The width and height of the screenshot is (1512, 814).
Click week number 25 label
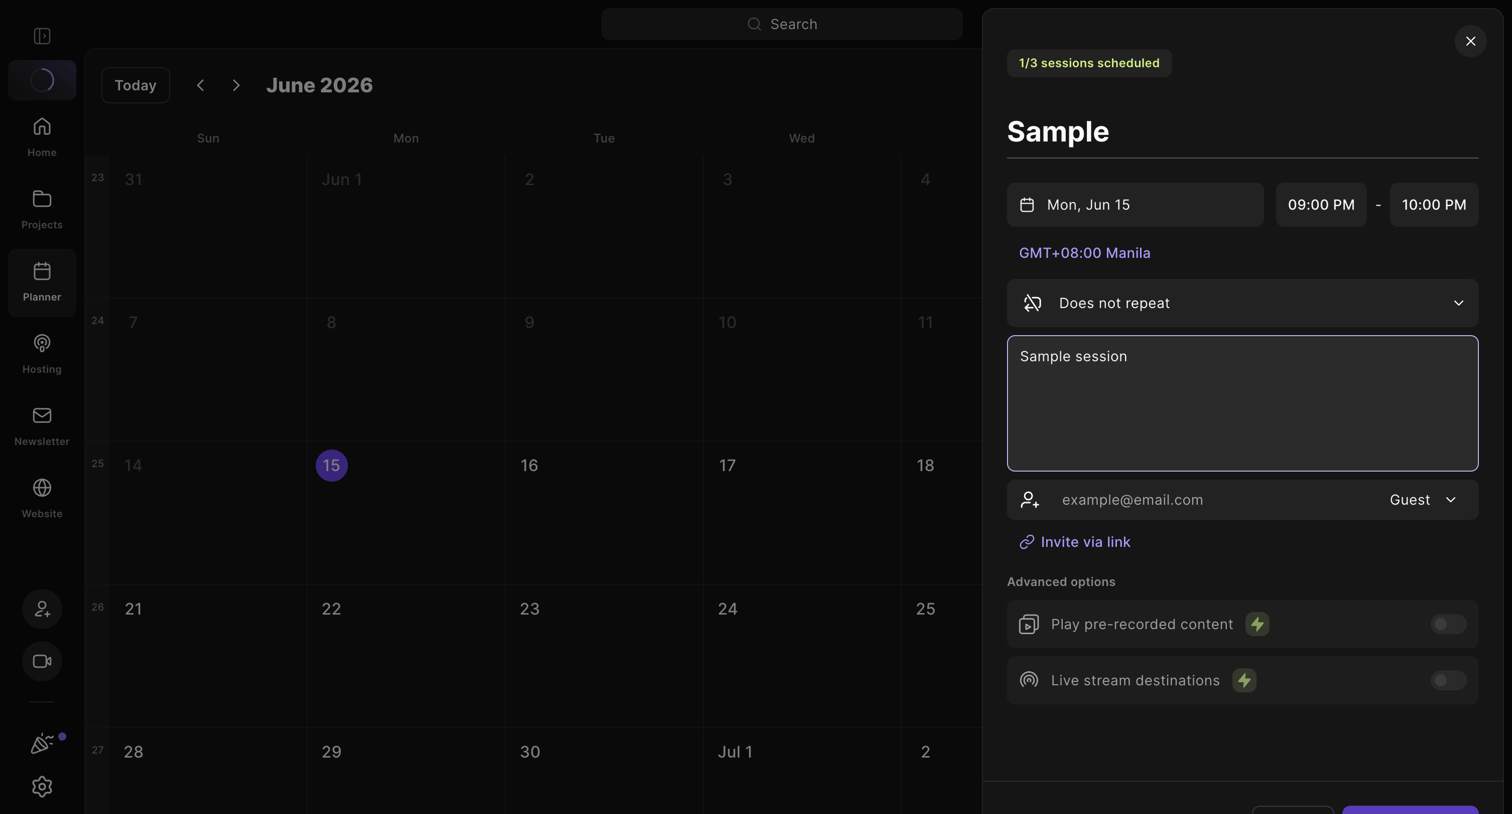(97, 464)
